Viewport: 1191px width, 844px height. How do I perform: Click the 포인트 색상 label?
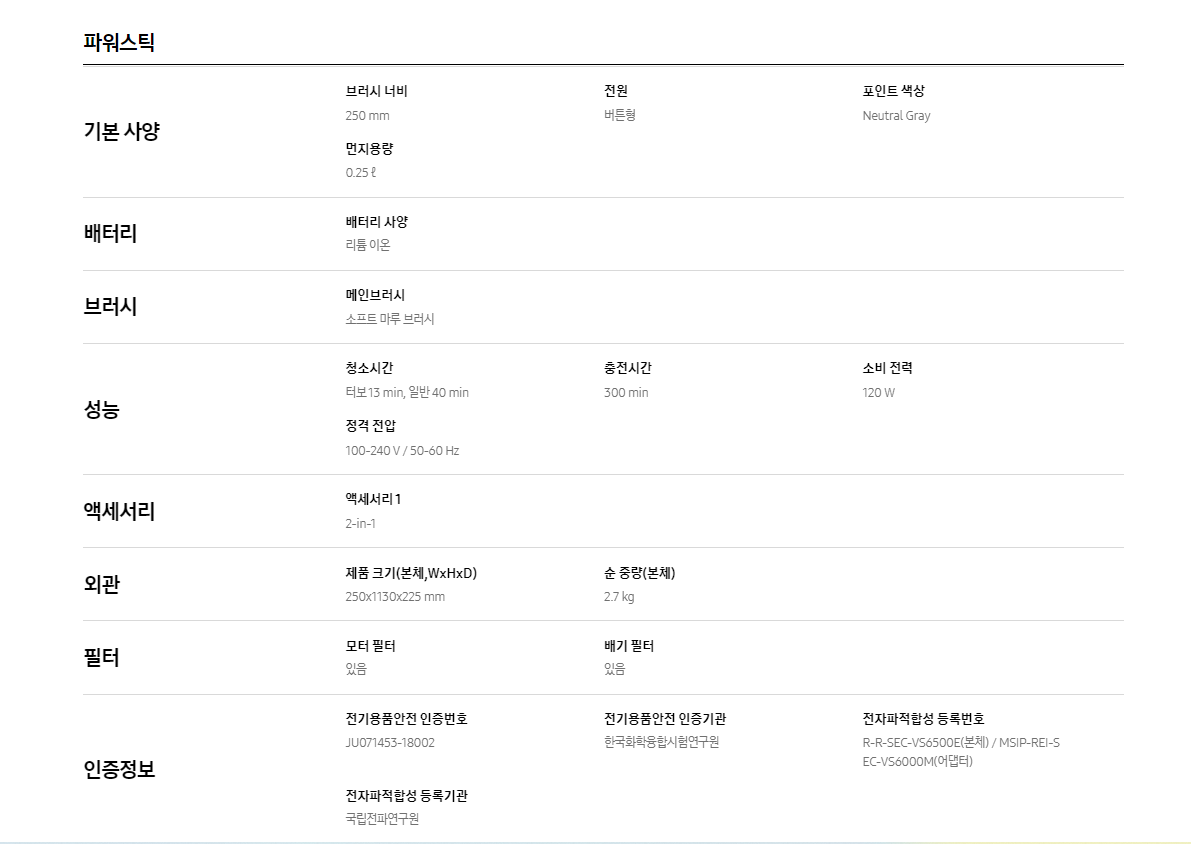(x=893, y=91)
